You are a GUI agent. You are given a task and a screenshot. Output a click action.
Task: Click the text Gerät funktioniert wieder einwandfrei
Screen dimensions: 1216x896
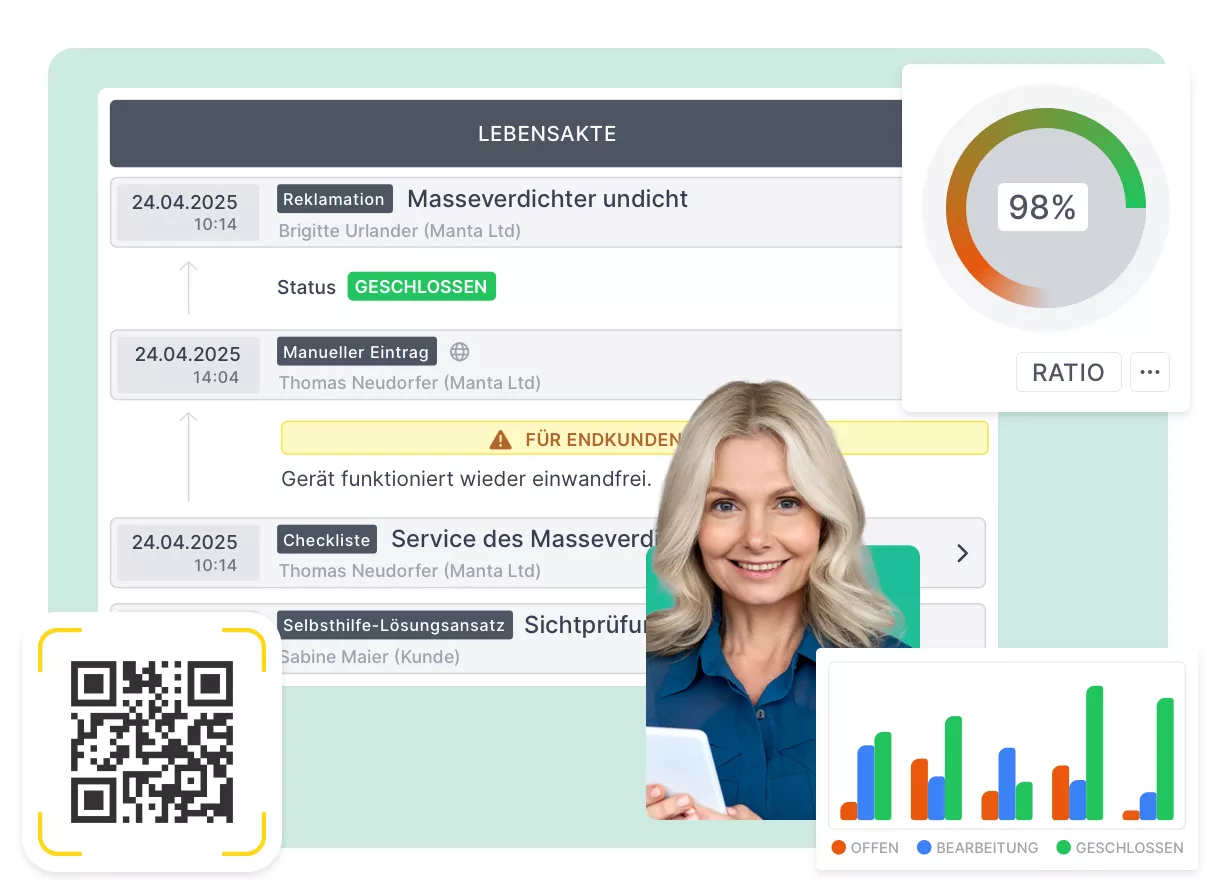pos(466,479)
